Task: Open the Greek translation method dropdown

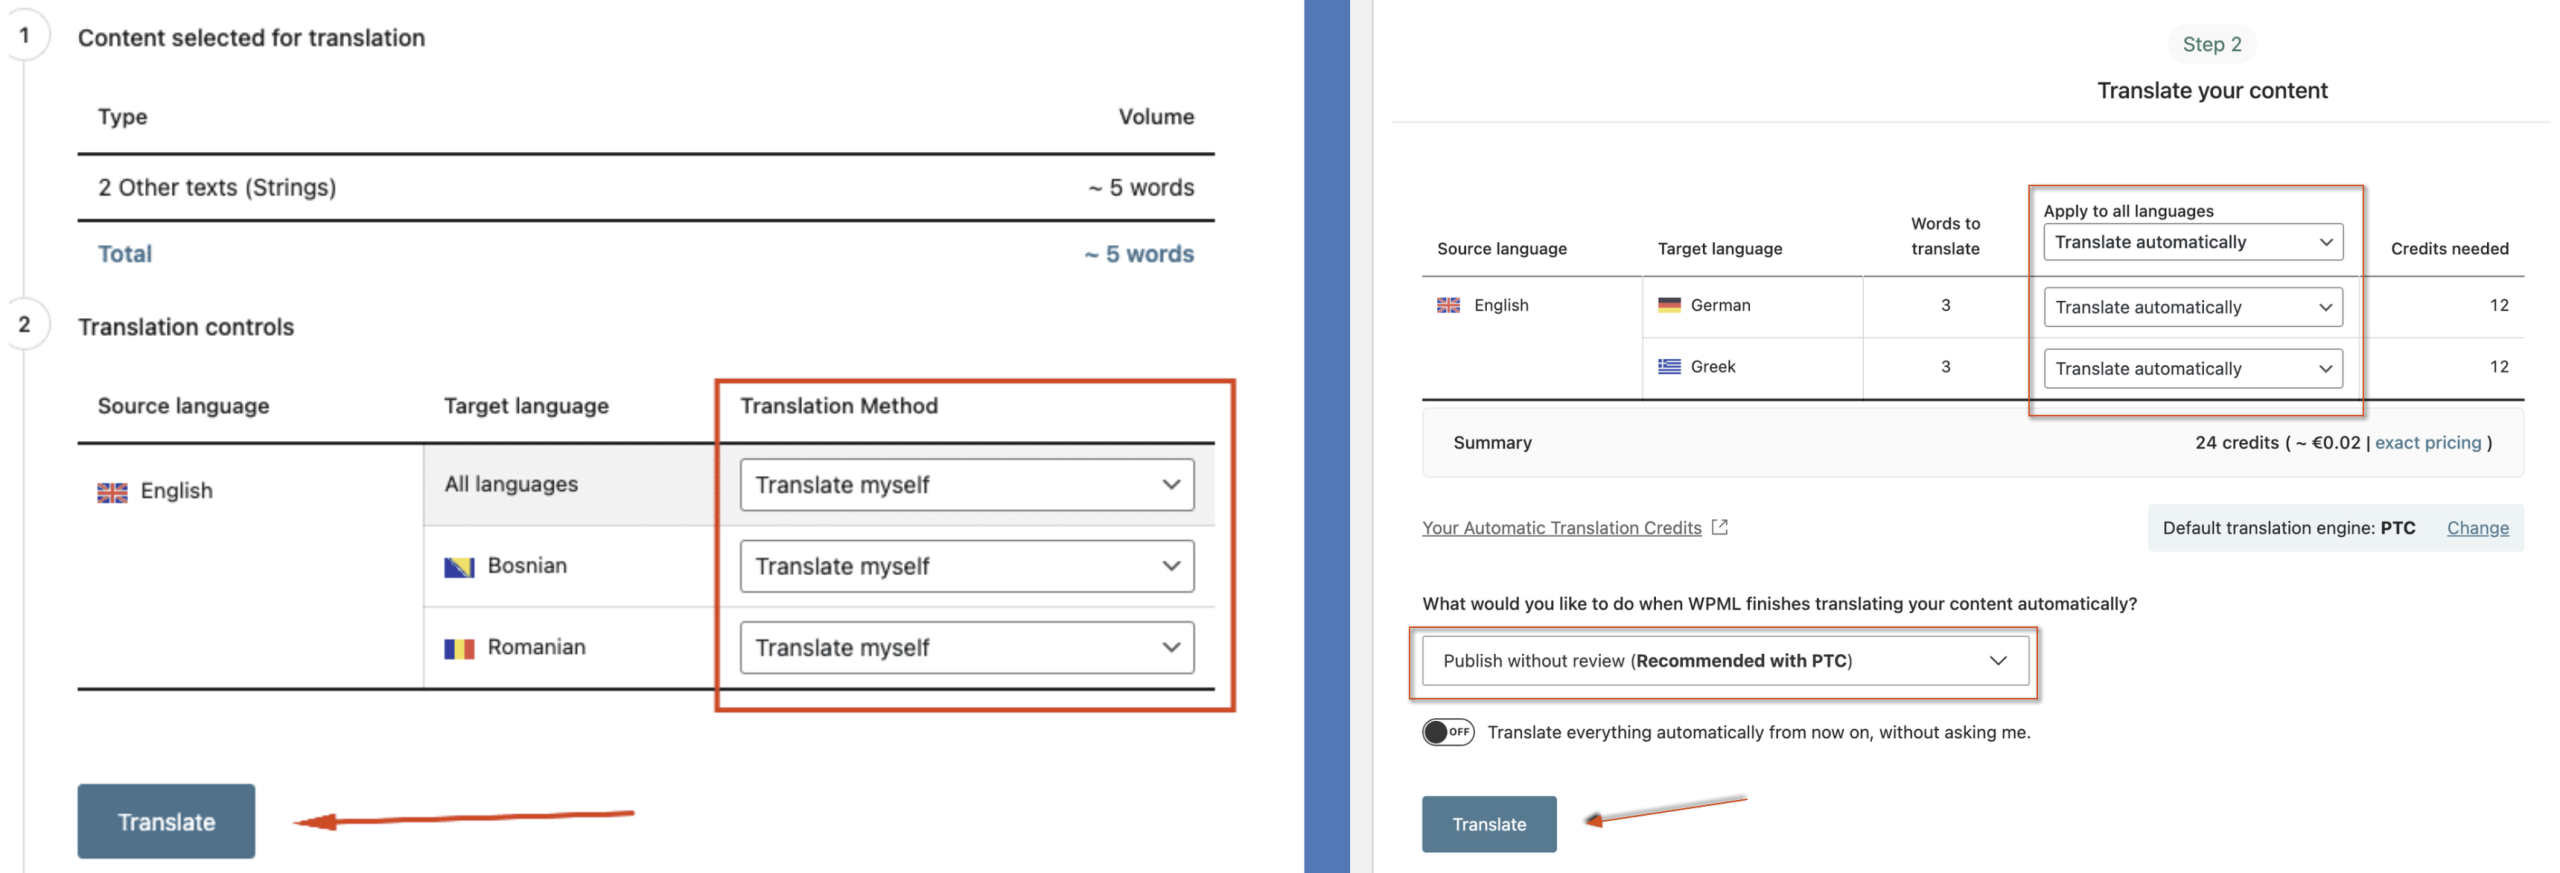Action: coord(2191,369)
